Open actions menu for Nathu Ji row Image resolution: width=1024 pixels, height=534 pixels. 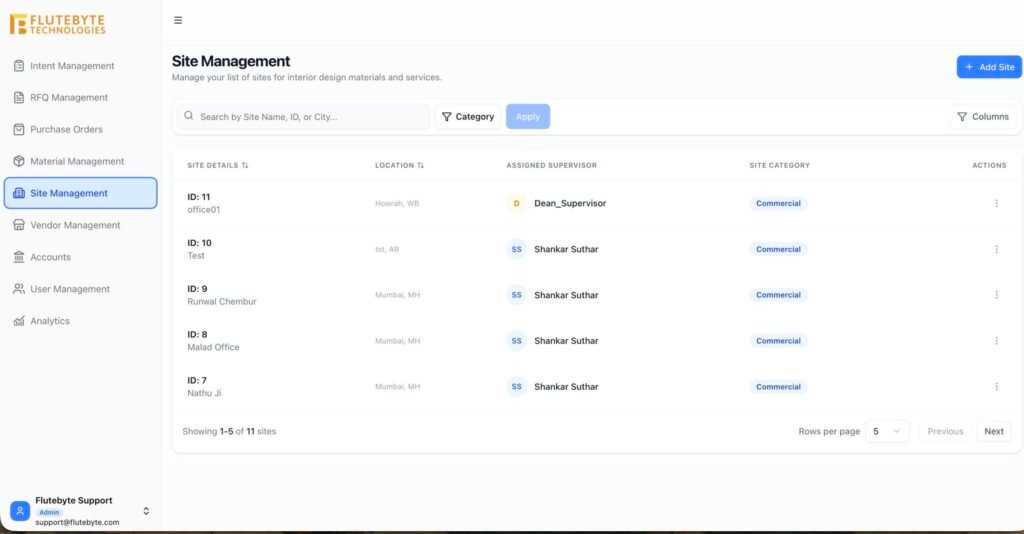coord(997,386)
